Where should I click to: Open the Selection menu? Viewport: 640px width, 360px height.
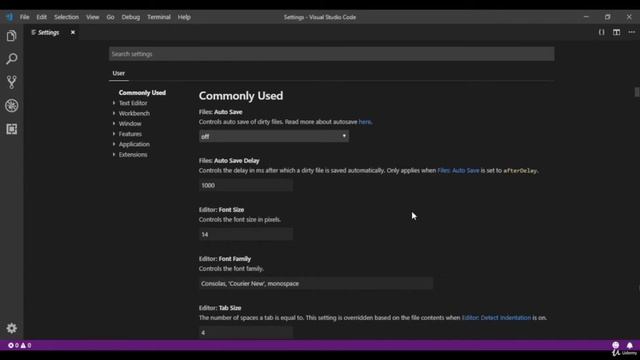pos(66,17)
